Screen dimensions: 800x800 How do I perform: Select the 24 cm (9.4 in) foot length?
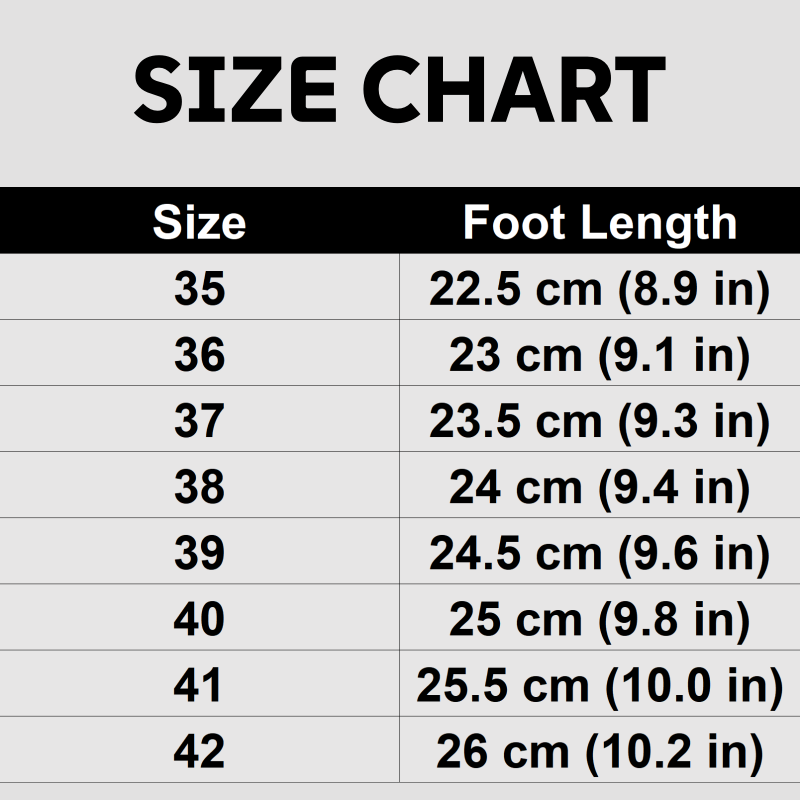[599, 487]
